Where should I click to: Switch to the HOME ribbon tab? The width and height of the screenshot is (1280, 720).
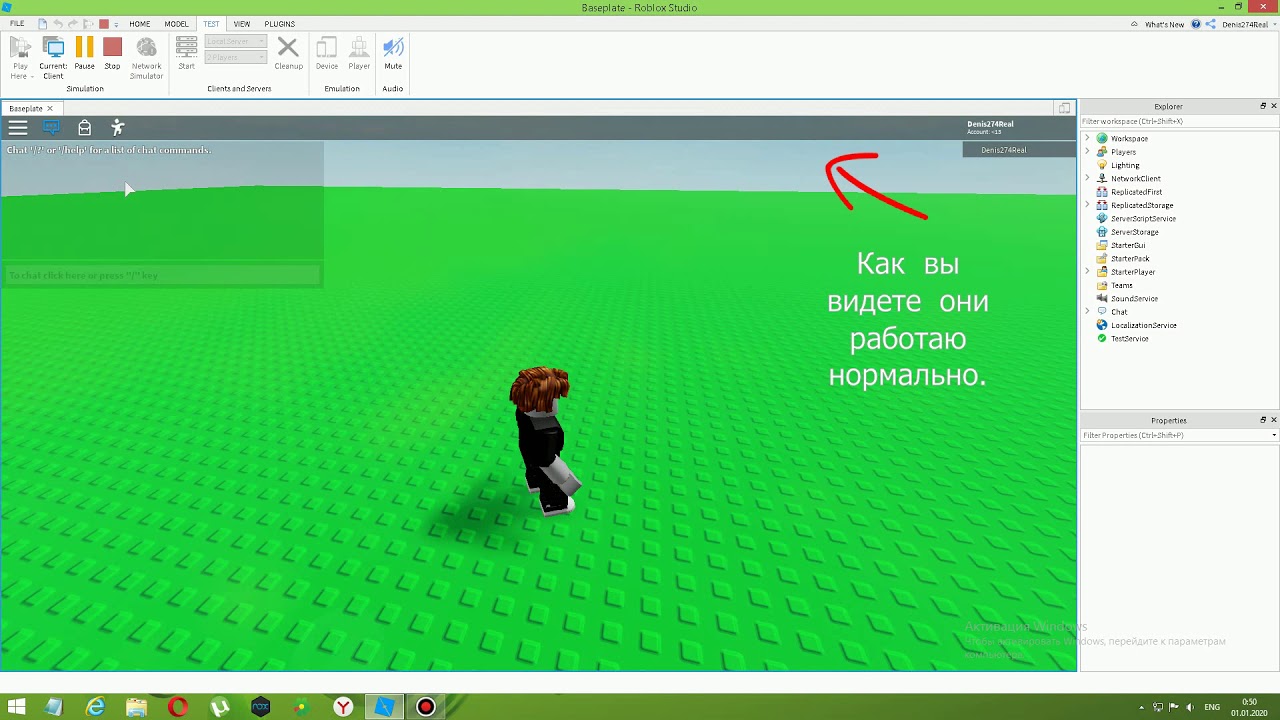[x=140, y=24]
